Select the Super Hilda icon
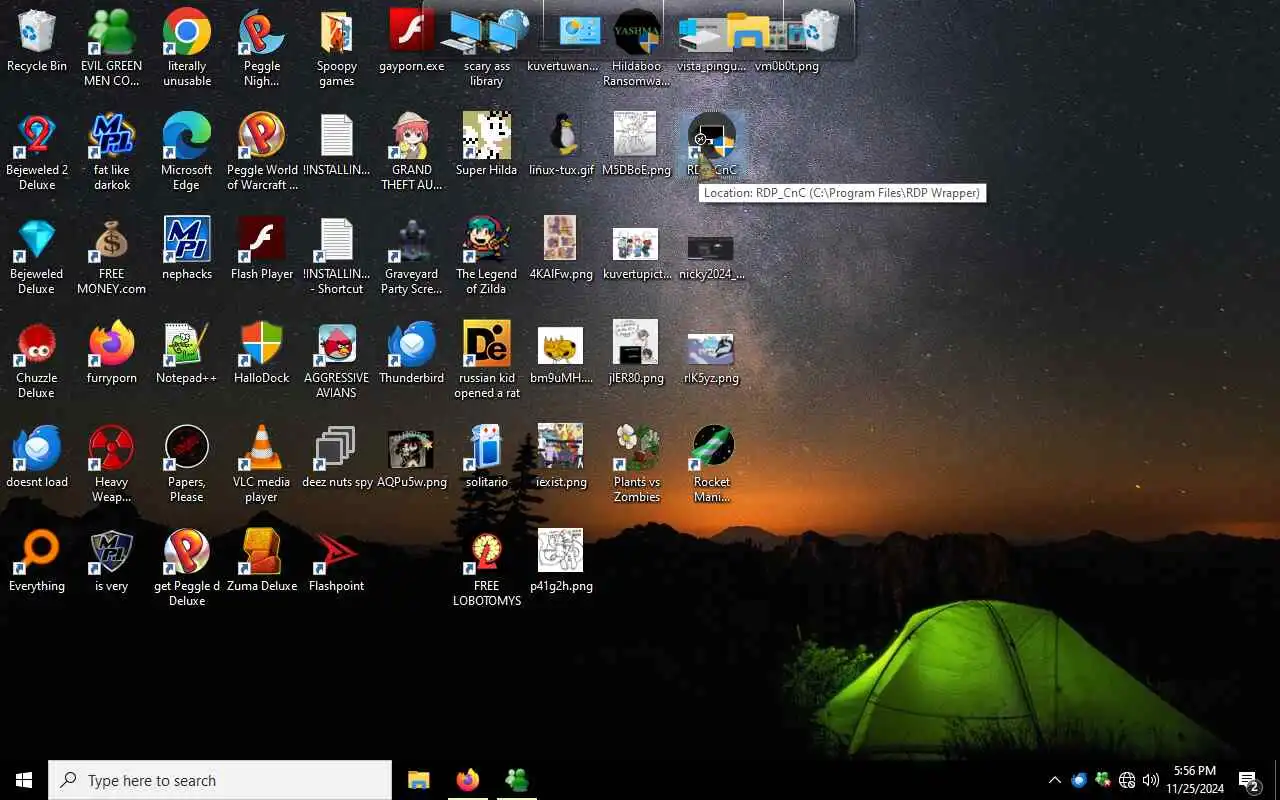 coord(487,144)
